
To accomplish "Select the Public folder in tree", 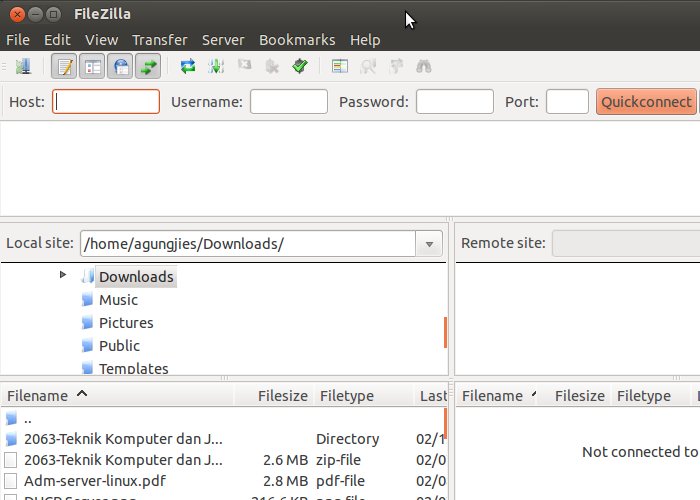I will click(119, 346).
